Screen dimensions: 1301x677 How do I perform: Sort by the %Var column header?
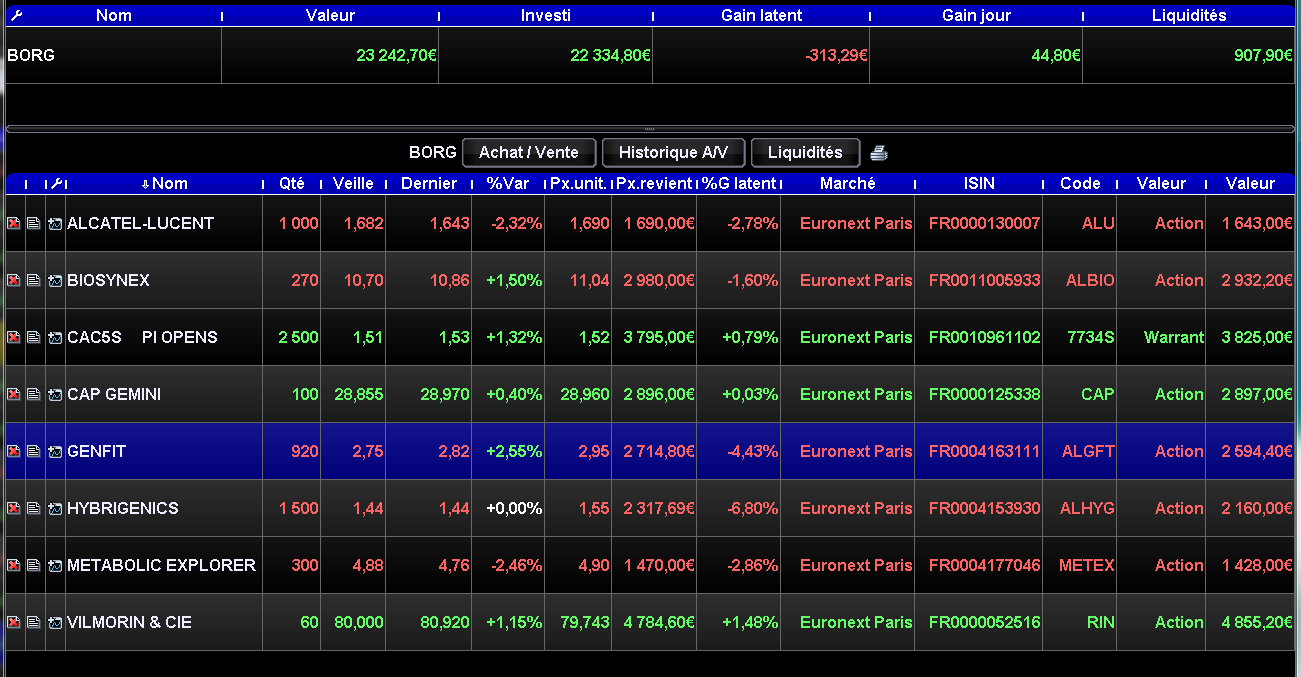508,184
